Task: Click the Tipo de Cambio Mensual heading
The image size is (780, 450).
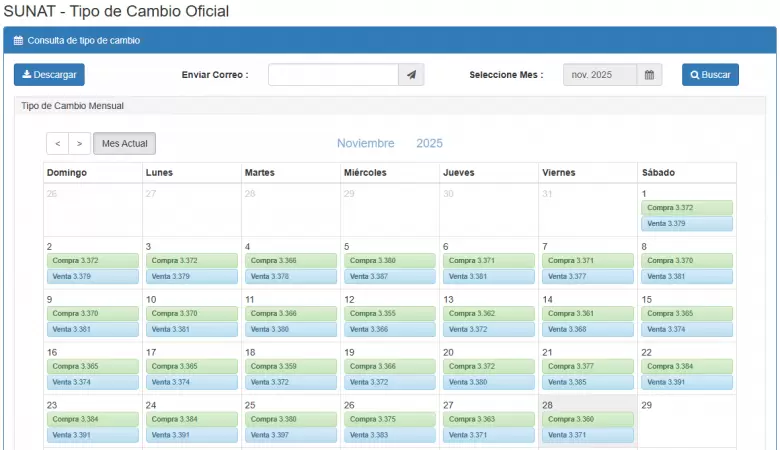Action: 72,105
